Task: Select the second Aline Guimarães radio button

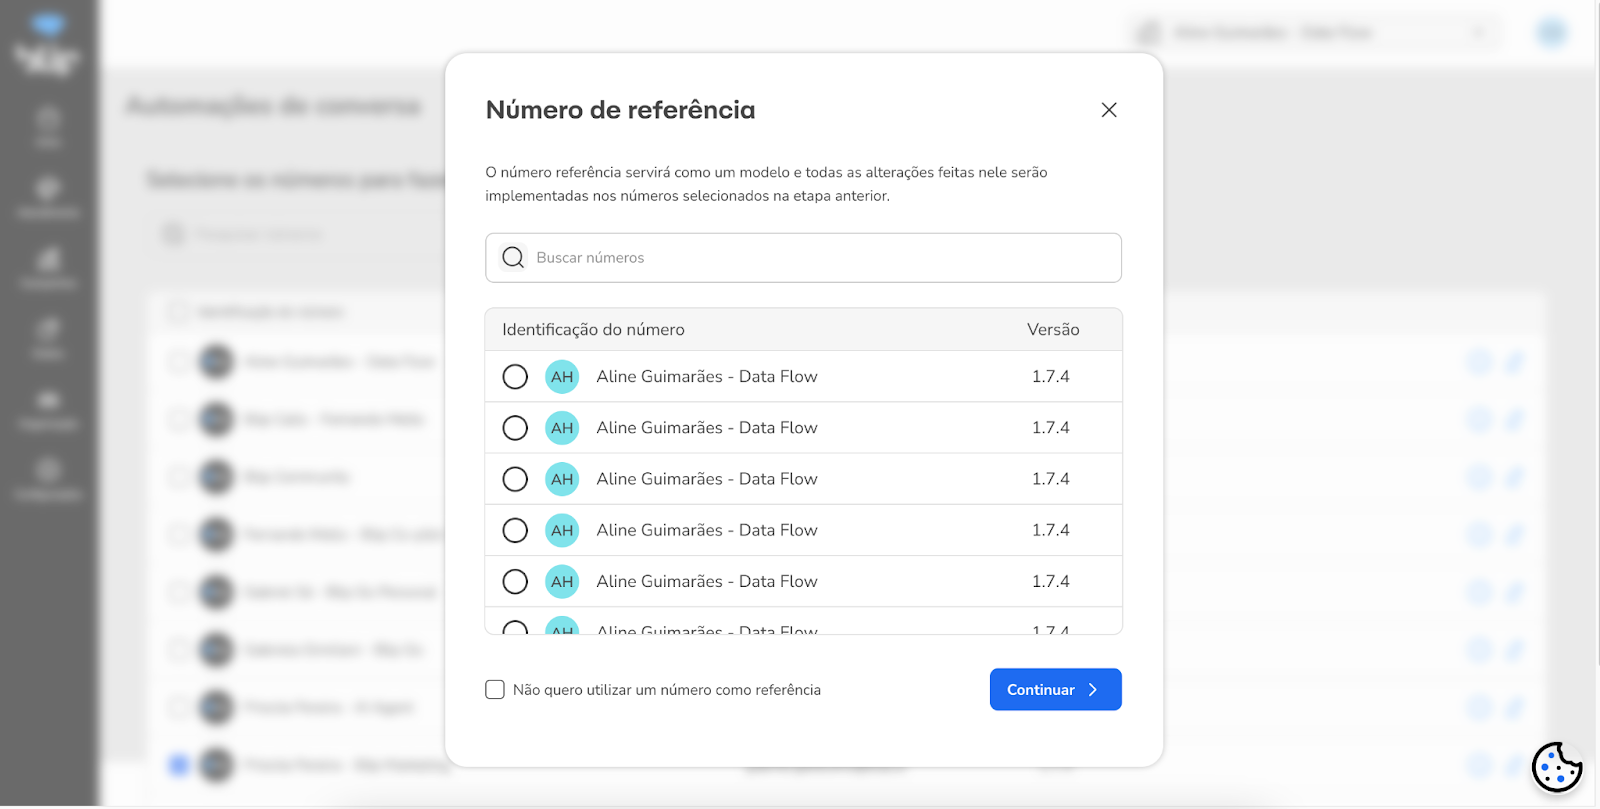Action: (515, 428)
